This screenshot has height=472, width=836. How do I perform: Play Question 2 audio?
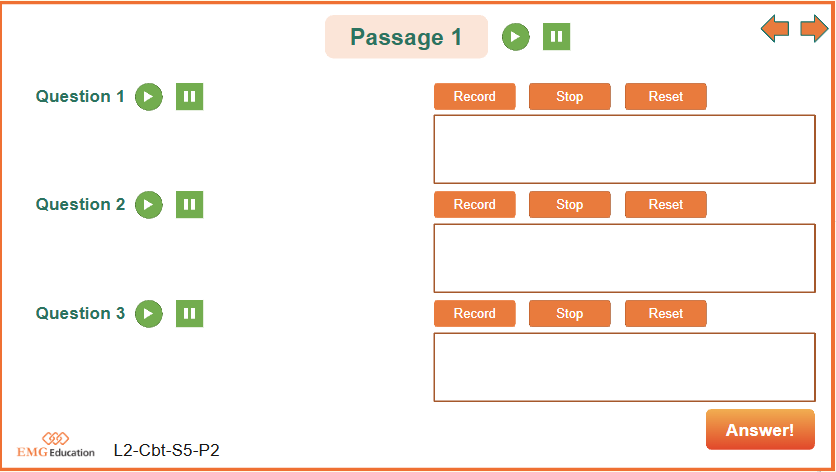pyautogui.click(x=148, y=205)
